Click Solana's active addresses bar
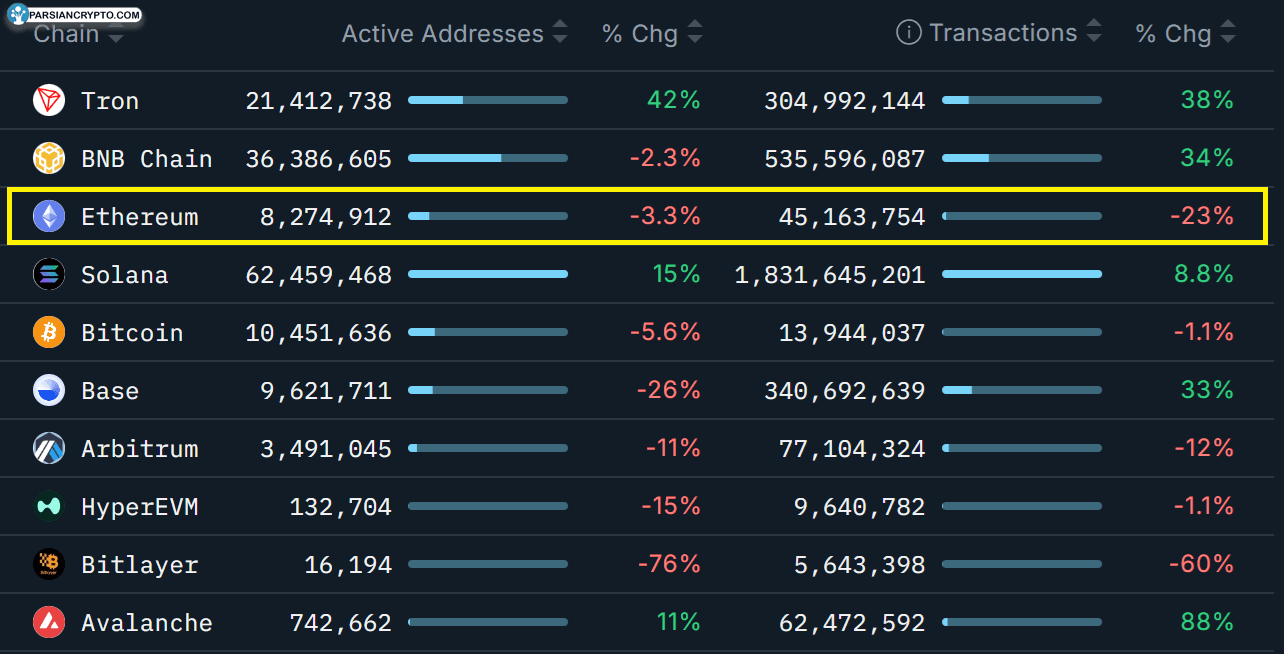 coord(488,274)
